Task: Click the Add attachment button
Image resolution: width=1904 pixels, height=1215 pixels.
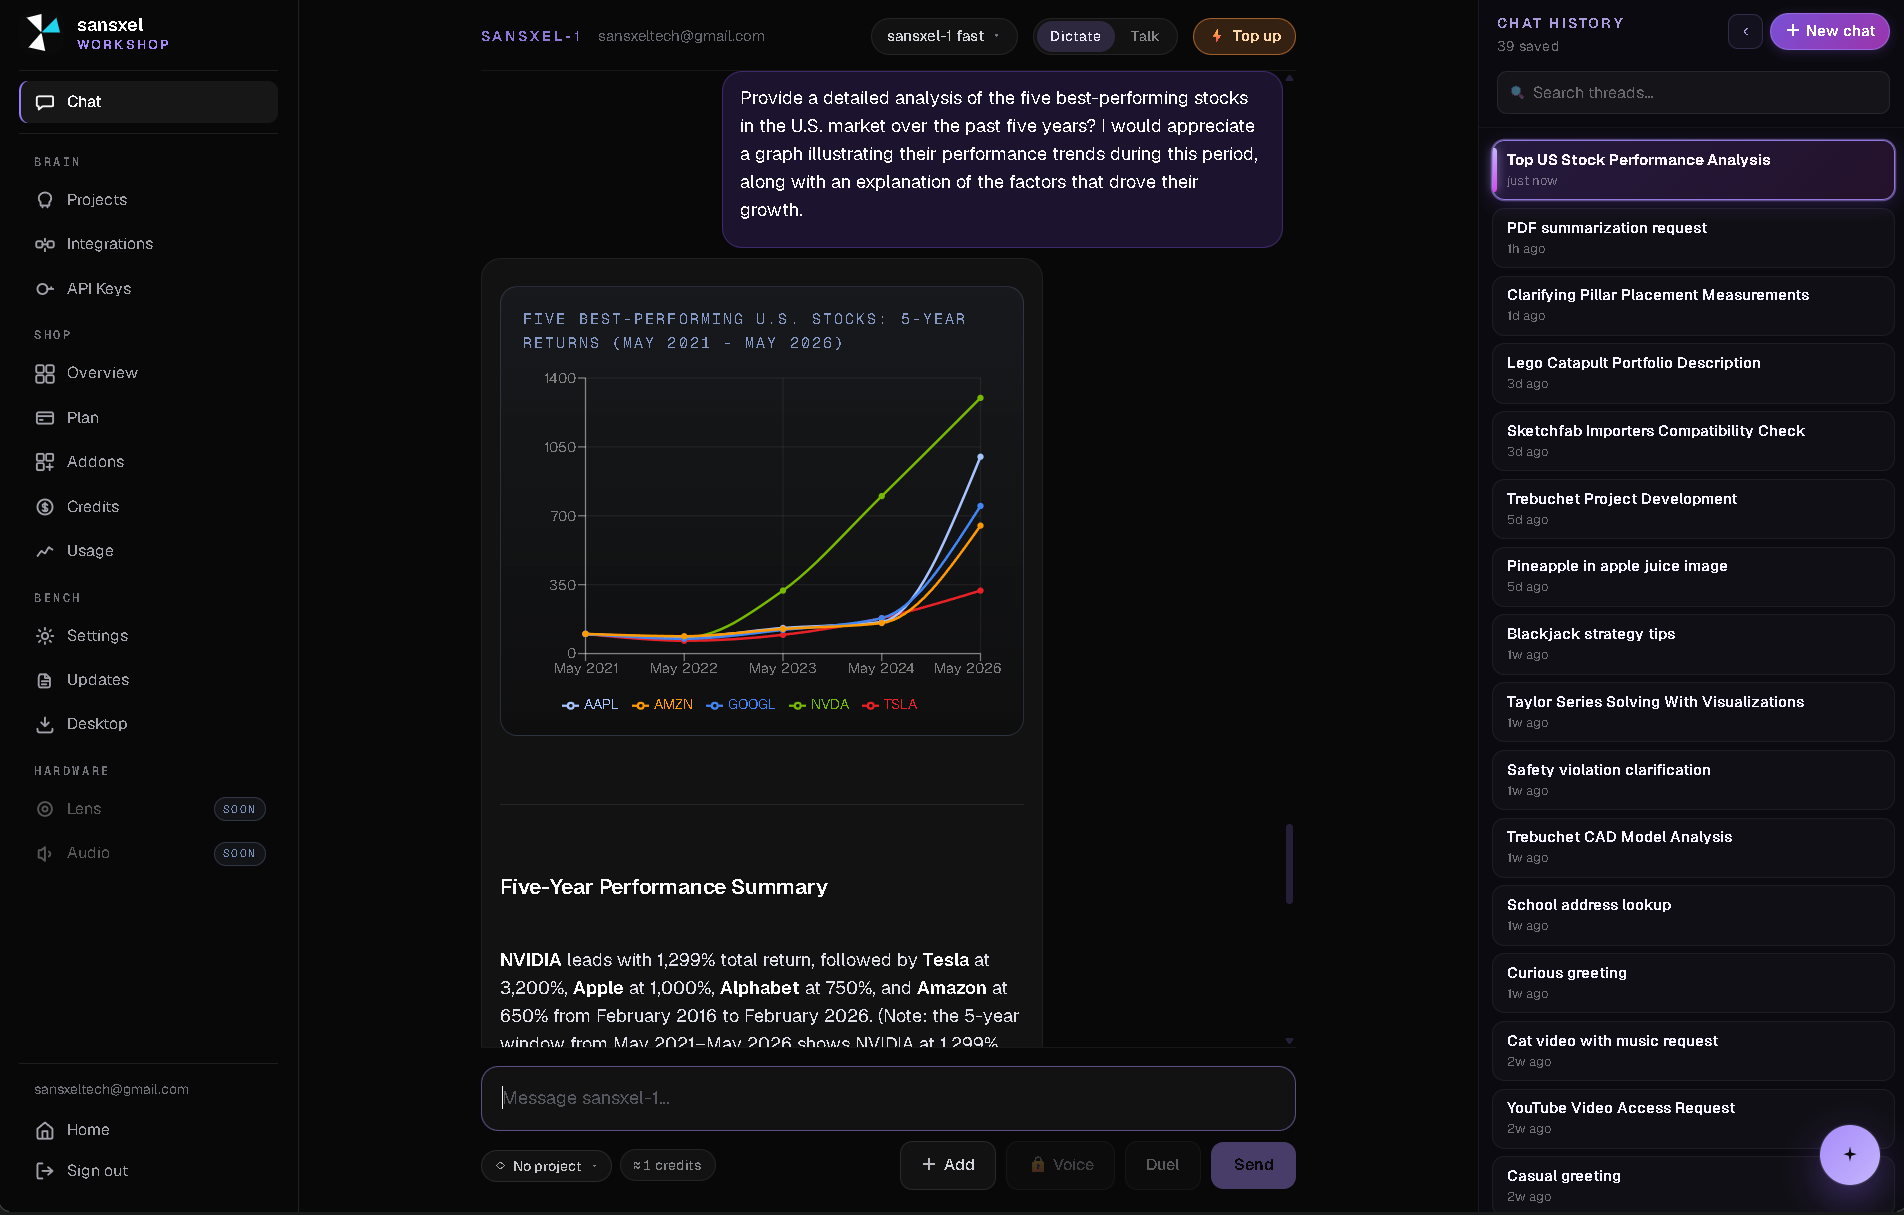Action: (x=948, y=1165)
